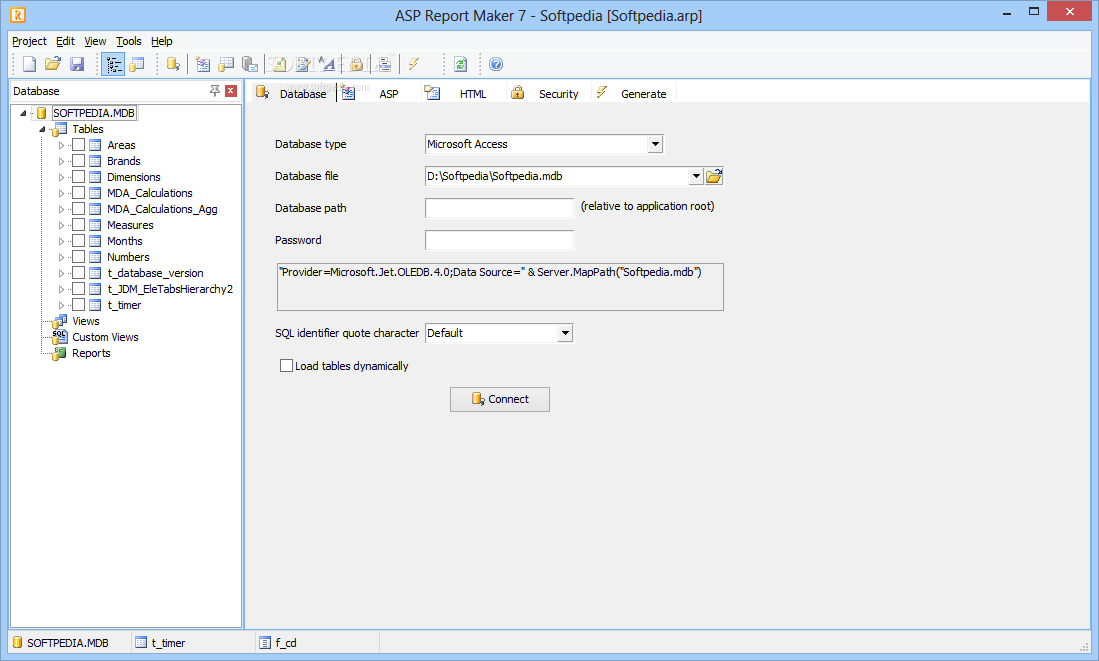Screen dimensions: 1099x661
Task: Close the Database panel with red X
Action: pyautogui.click(x=231, y=91)
